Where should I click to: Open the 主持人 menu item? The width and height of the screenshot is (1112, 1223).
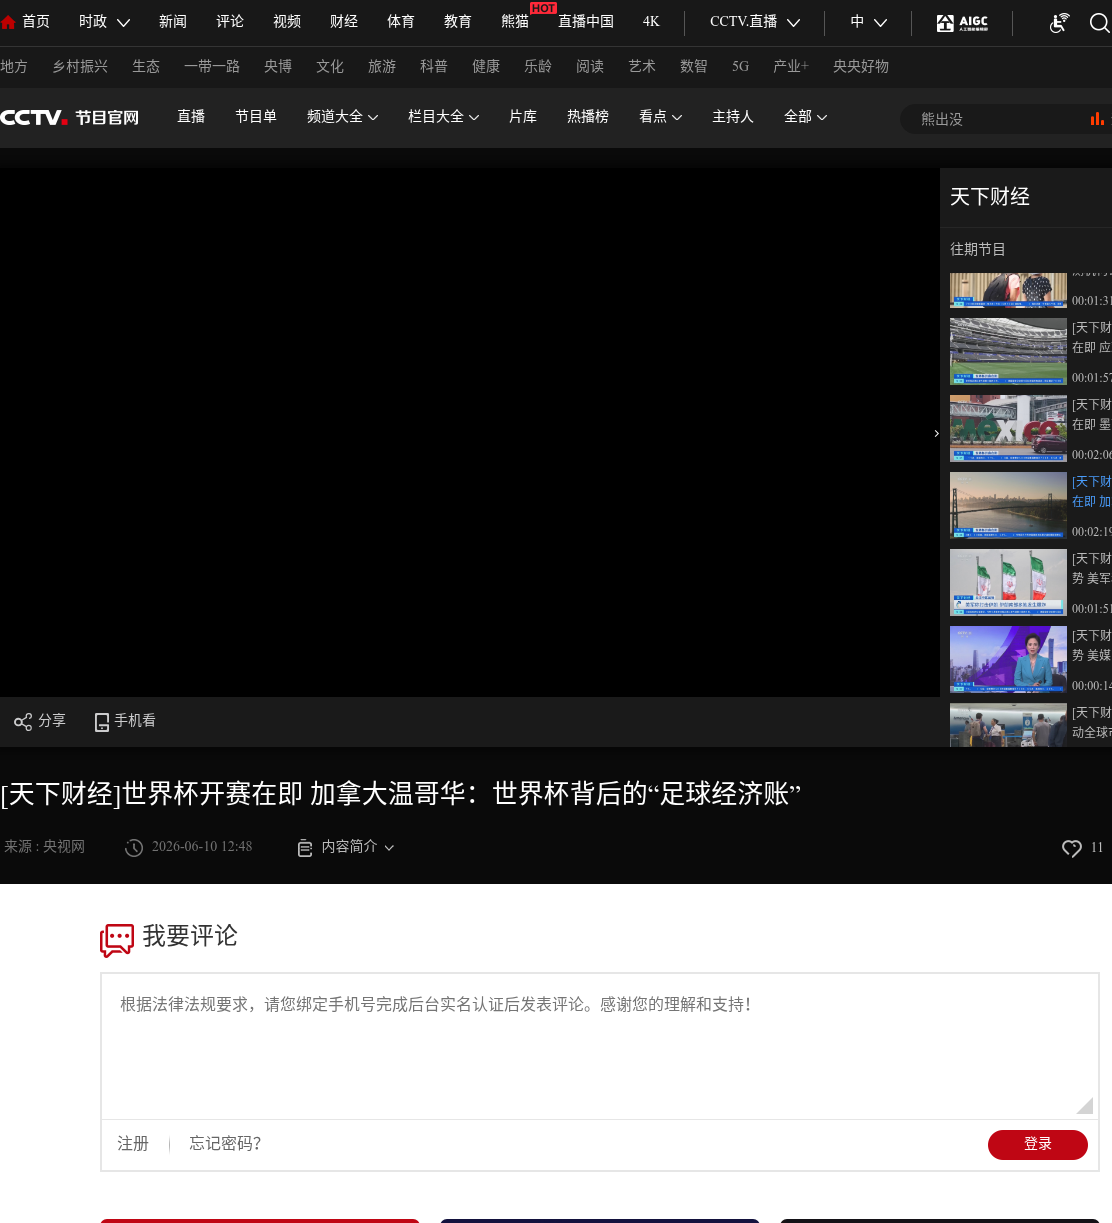tap(733, 117)
